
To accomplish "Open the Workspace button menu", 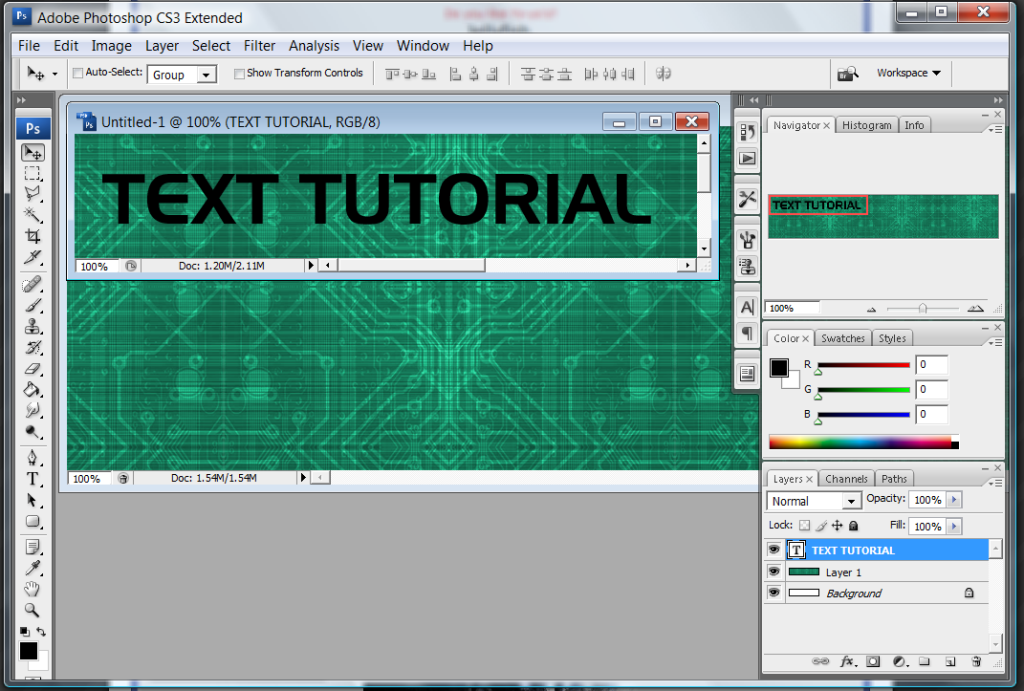I will [x=908, y=73].
